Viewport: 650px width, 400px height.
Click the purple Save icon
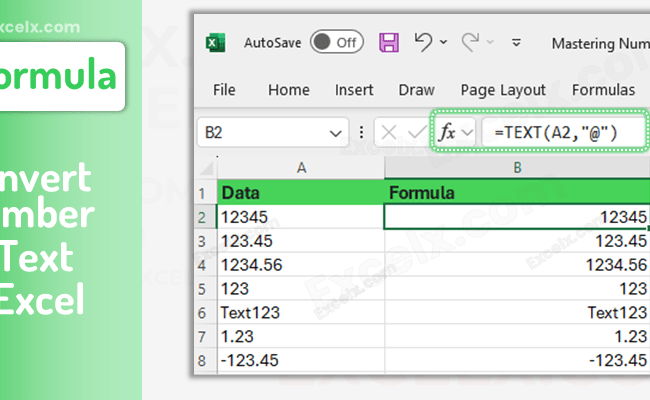(389, 42)
